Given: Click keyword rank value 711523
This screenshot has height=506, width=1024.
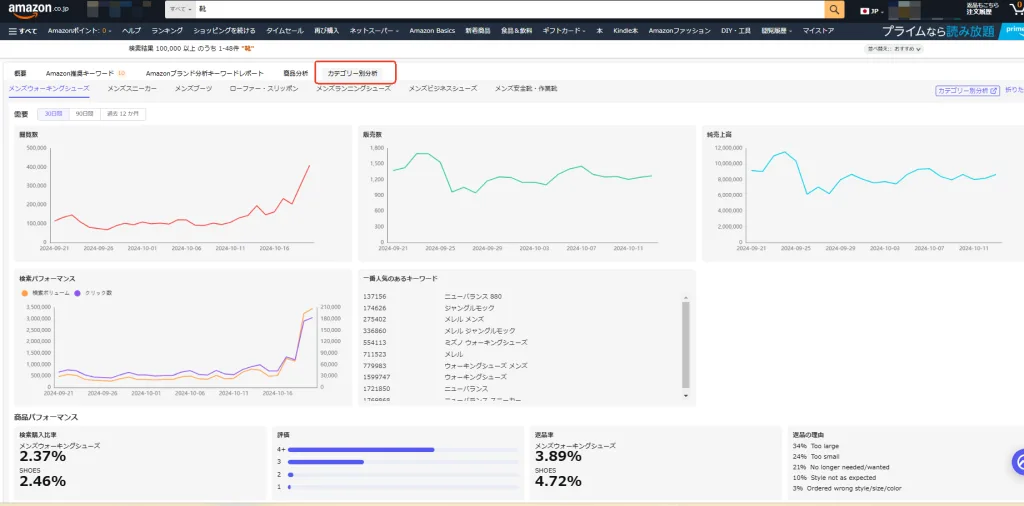Looking at the screenshot, I should tap(374, 354).
